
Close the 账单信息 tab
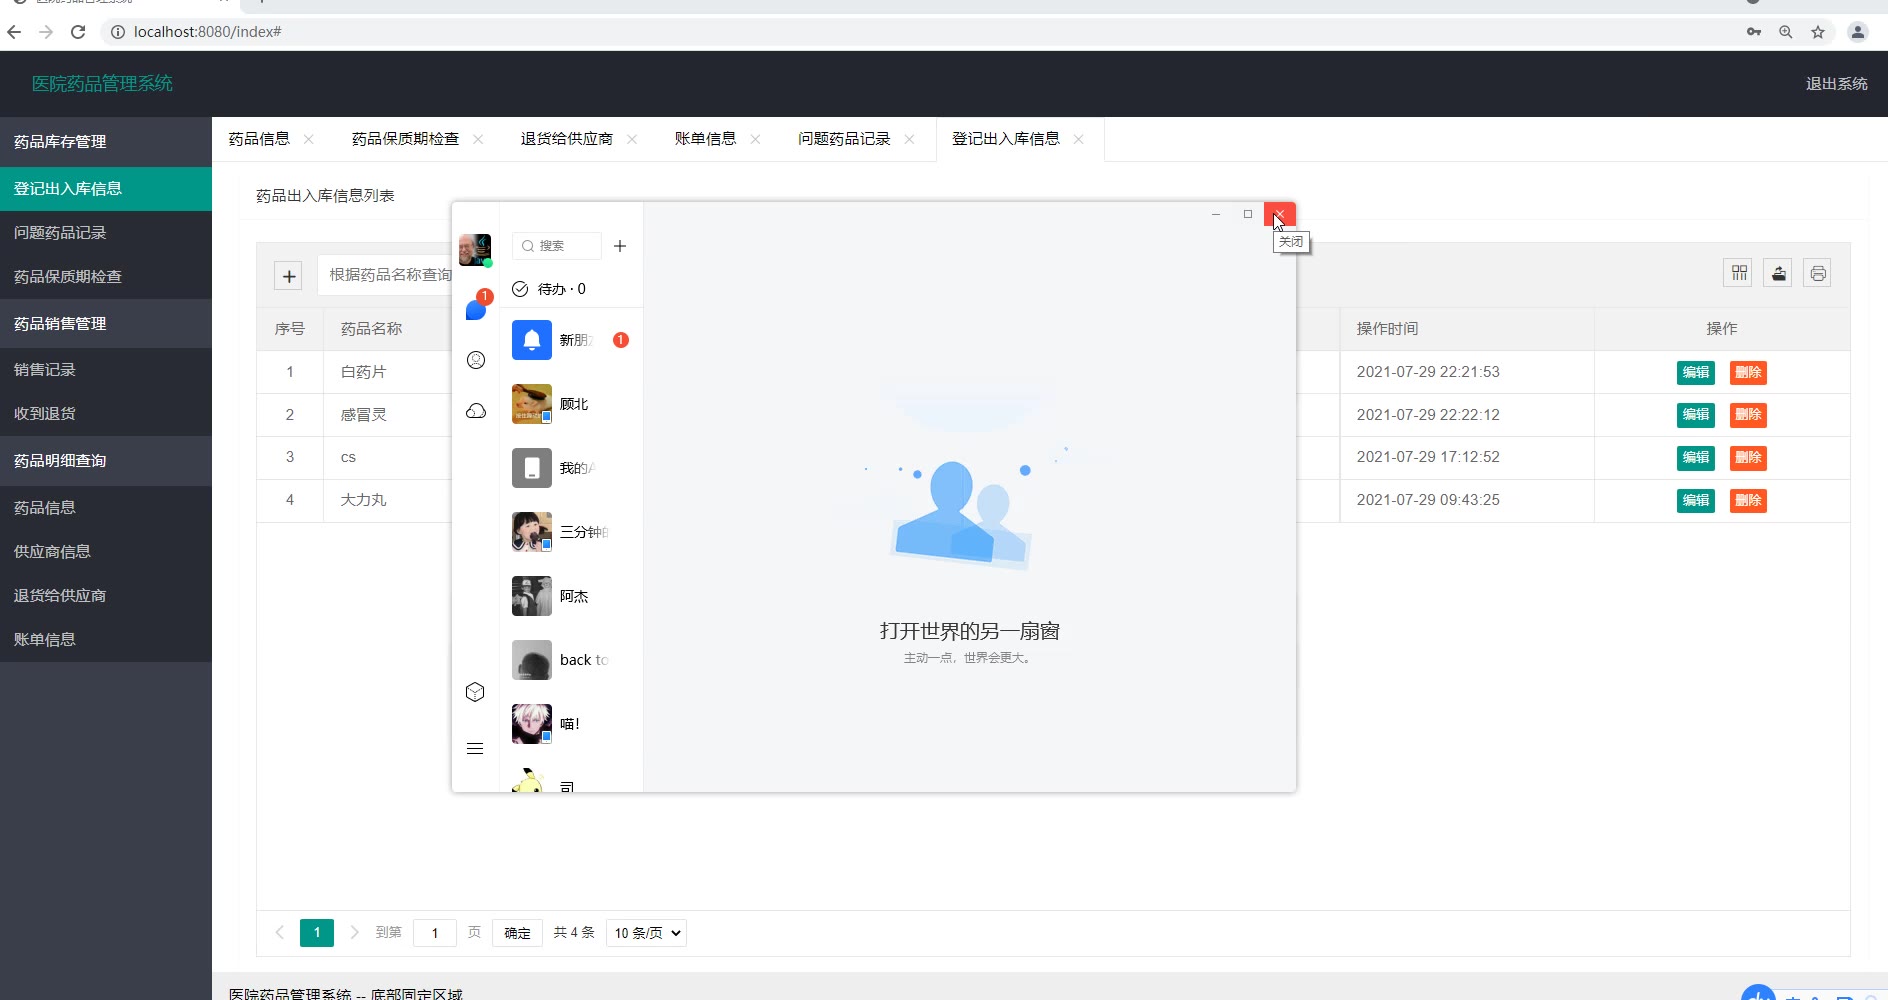(x=755, y=139)
